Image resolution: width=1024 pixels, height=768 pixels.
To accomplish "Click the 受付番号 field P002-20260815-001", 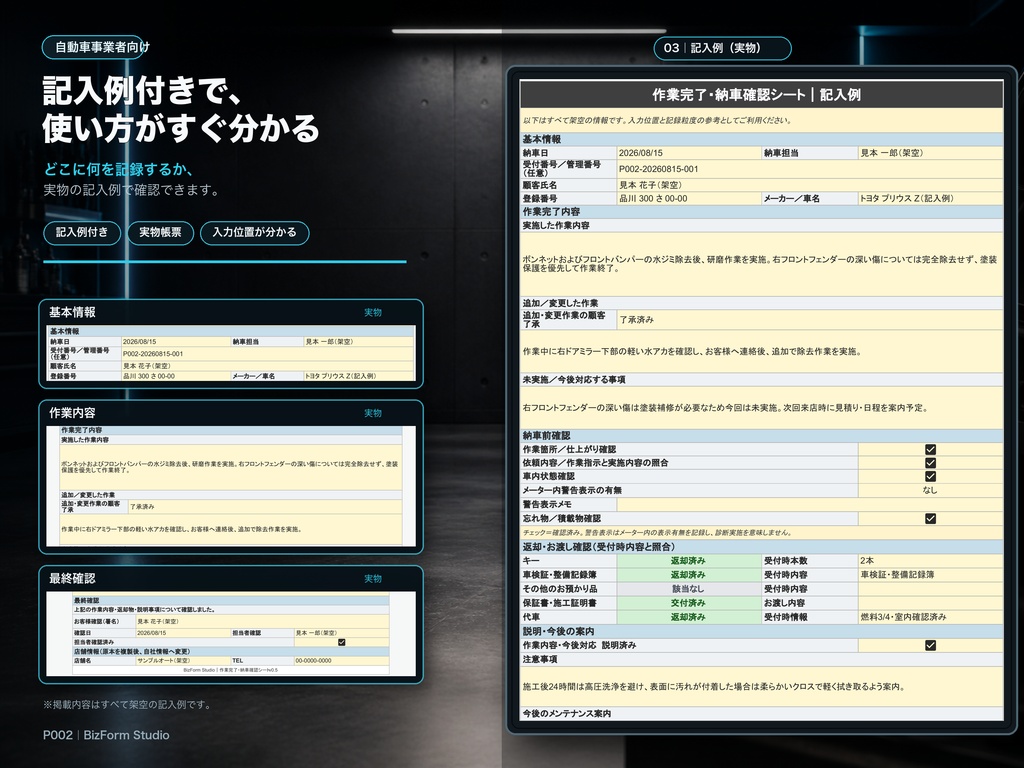I will 810,169.
